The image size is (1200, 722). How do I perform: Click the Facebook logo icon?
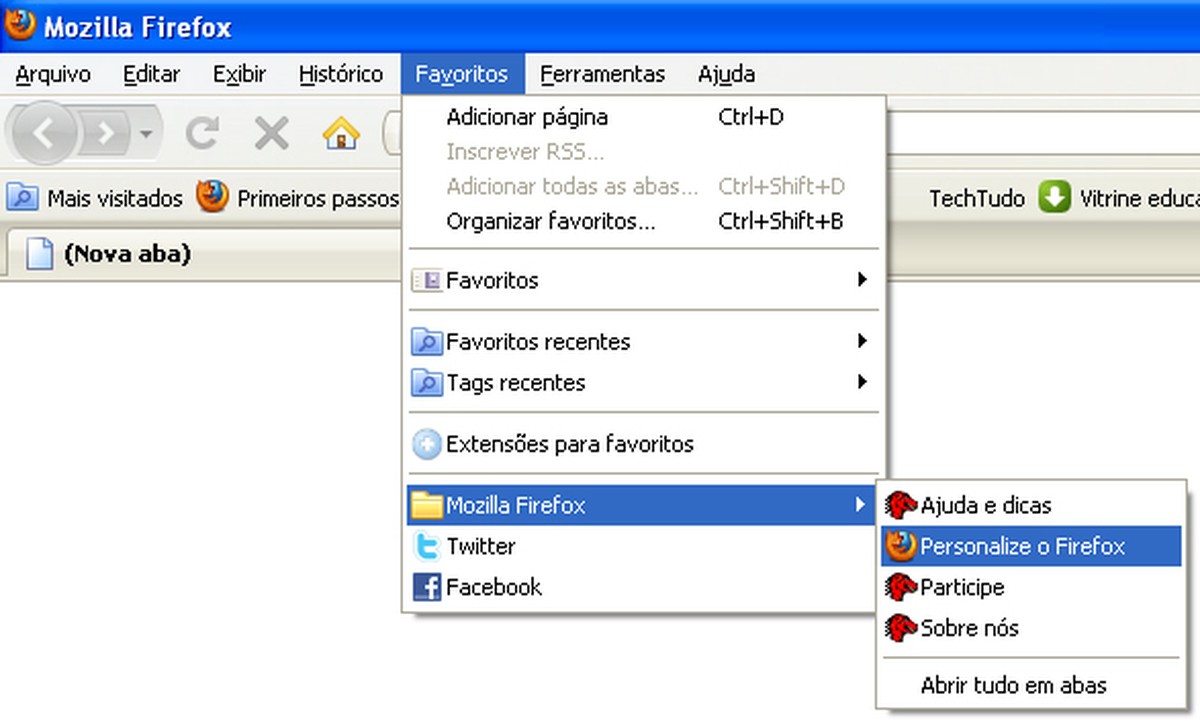tap(427, 587)
